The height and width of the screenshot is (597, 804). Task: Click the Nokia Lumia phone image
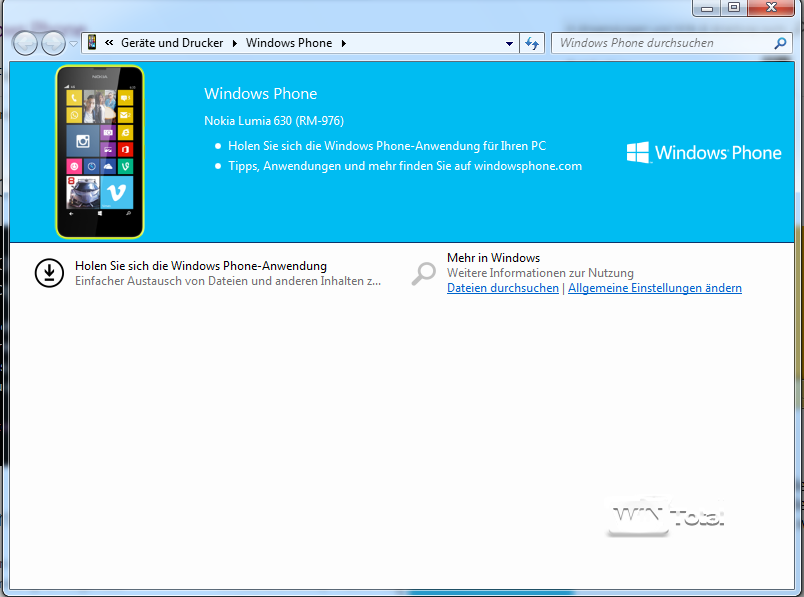pyautogui.click(x=100, y=152)
